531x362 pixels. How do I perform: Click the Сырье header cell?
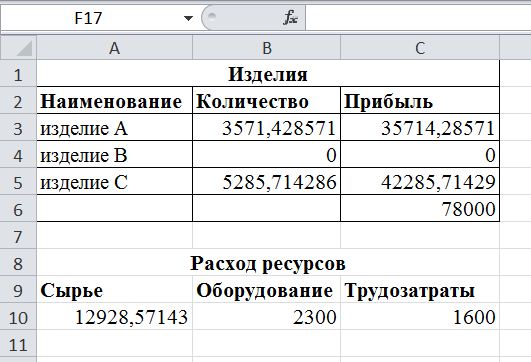click(x=114, y=290)
